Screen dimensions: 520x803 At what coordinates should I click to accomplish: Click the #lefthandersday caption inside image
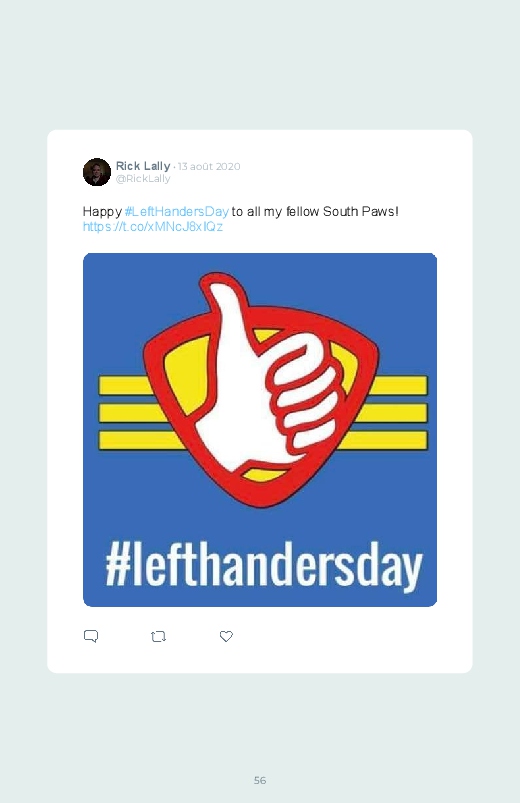click(x=264, y=566)
